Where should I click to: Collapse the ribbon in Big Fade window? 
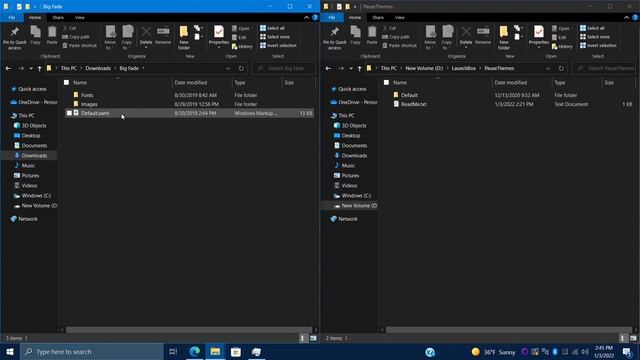[307, 18]
